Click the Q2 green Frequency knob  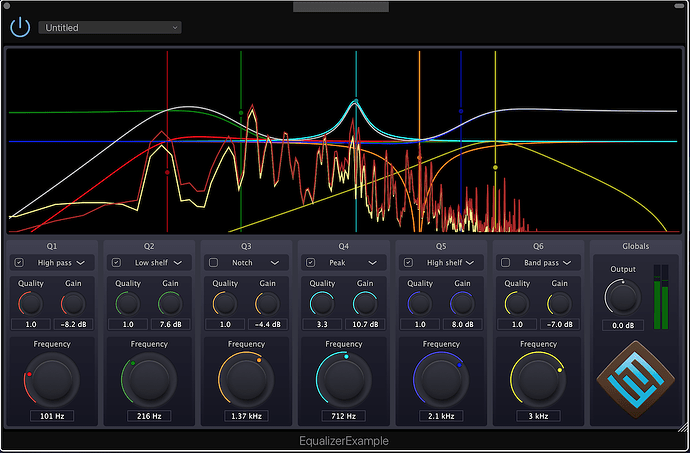148,378
